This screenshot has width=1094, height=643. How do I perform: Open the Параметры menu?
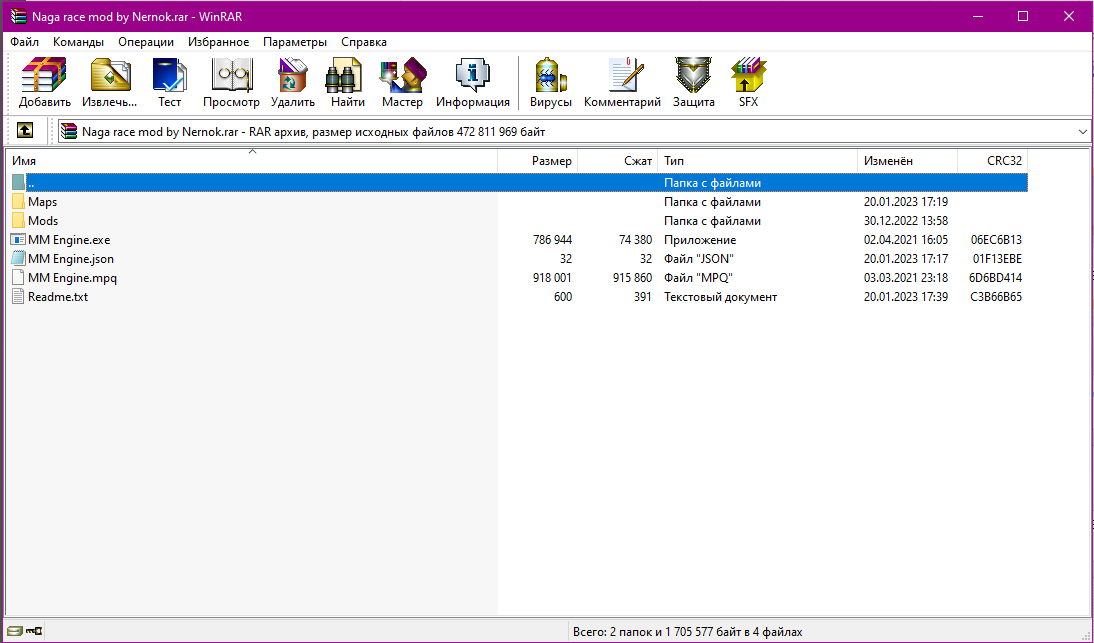point(294,42)
